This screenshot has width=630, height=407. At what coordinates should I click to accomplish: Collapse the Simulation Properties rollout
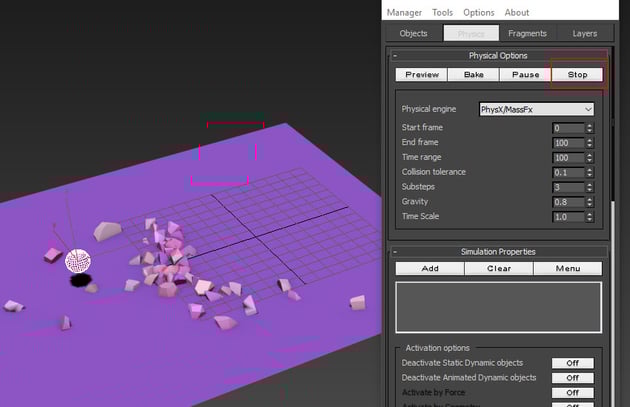[x=395, y=252]
